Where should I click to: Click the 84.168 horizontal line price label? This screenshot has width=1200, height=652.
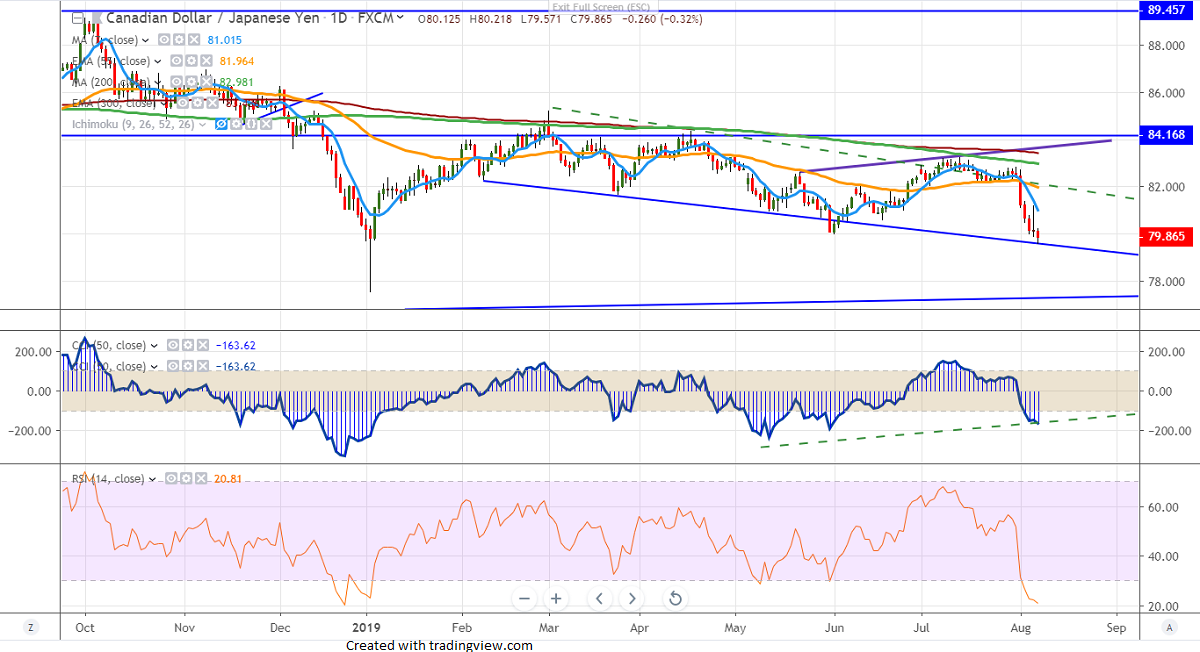(1168, 135)
